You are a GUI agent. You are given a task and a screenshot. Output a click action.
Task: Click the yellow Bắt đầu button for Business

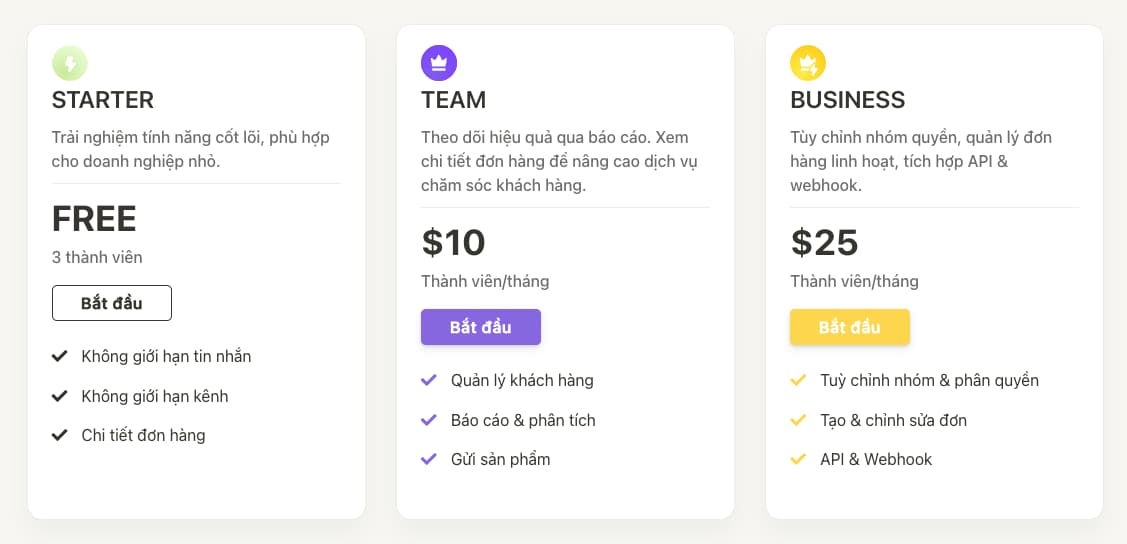(x=850, y=327)
